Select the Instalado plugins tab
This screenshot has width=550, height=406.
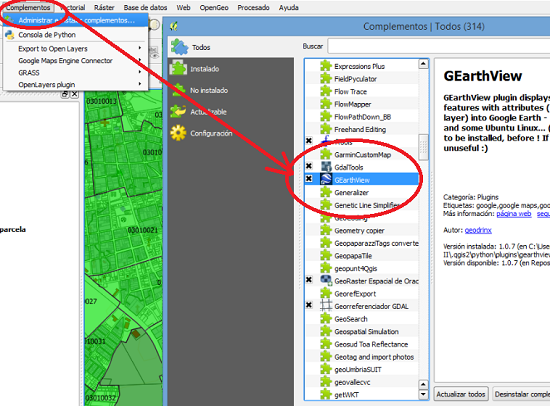230,69
